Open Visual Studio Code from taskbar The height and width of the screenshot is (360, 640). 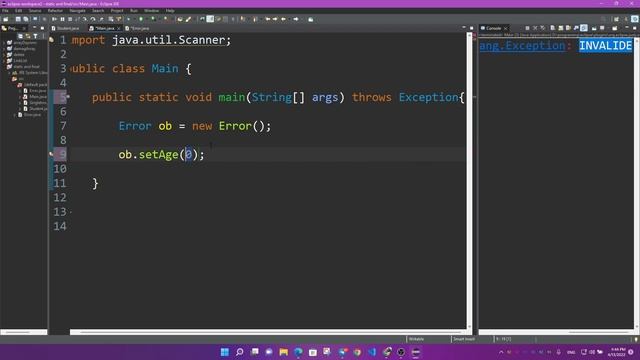click(372, 352)
